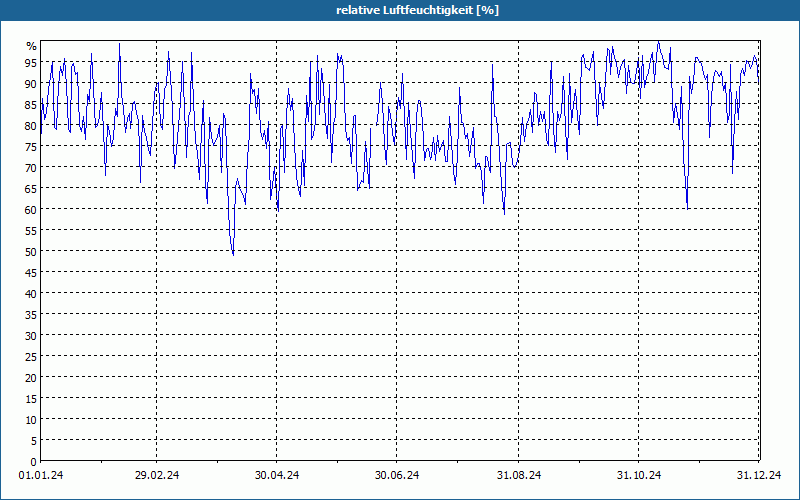Image resolution: width=800 pixels, height=500 pixels.
Task: Click the y-axis value label 35
Action: click(x=31, y=314)
